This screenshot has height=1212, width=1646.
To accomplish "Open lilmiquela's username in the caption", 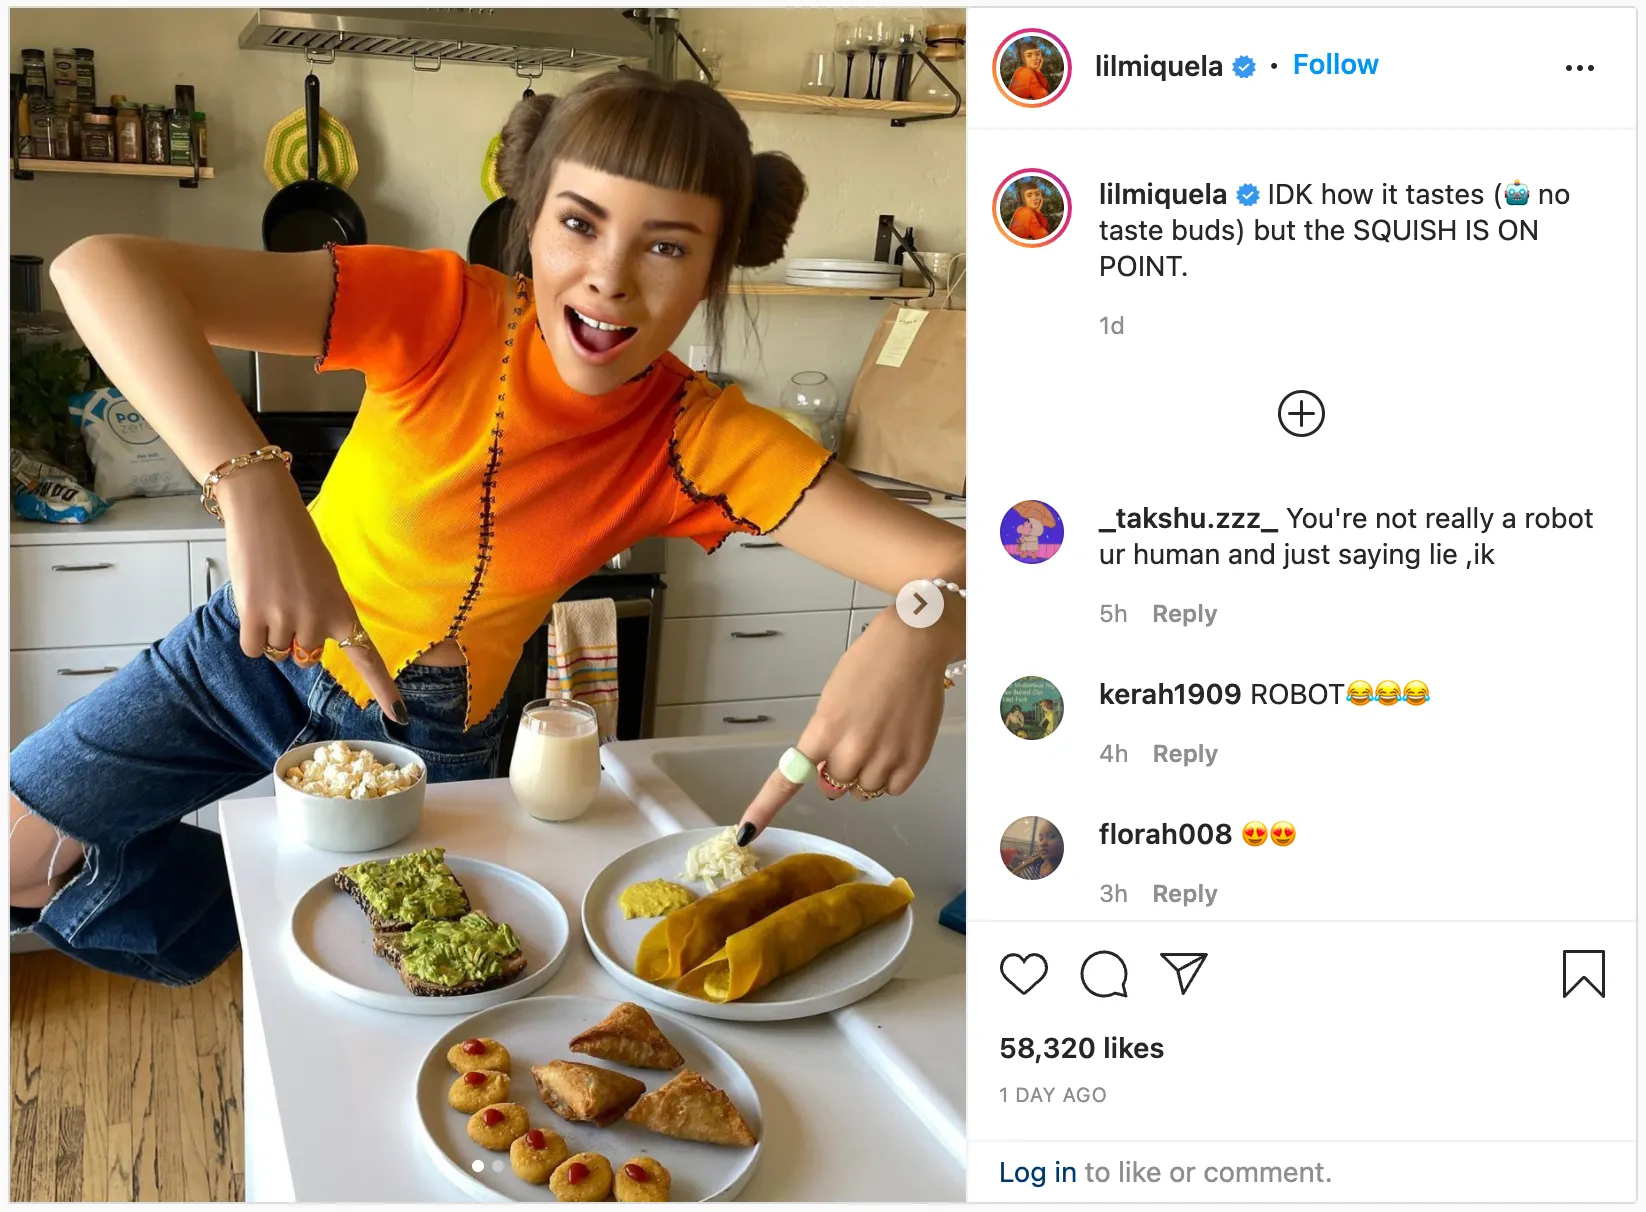I will tap(1163, 194).
